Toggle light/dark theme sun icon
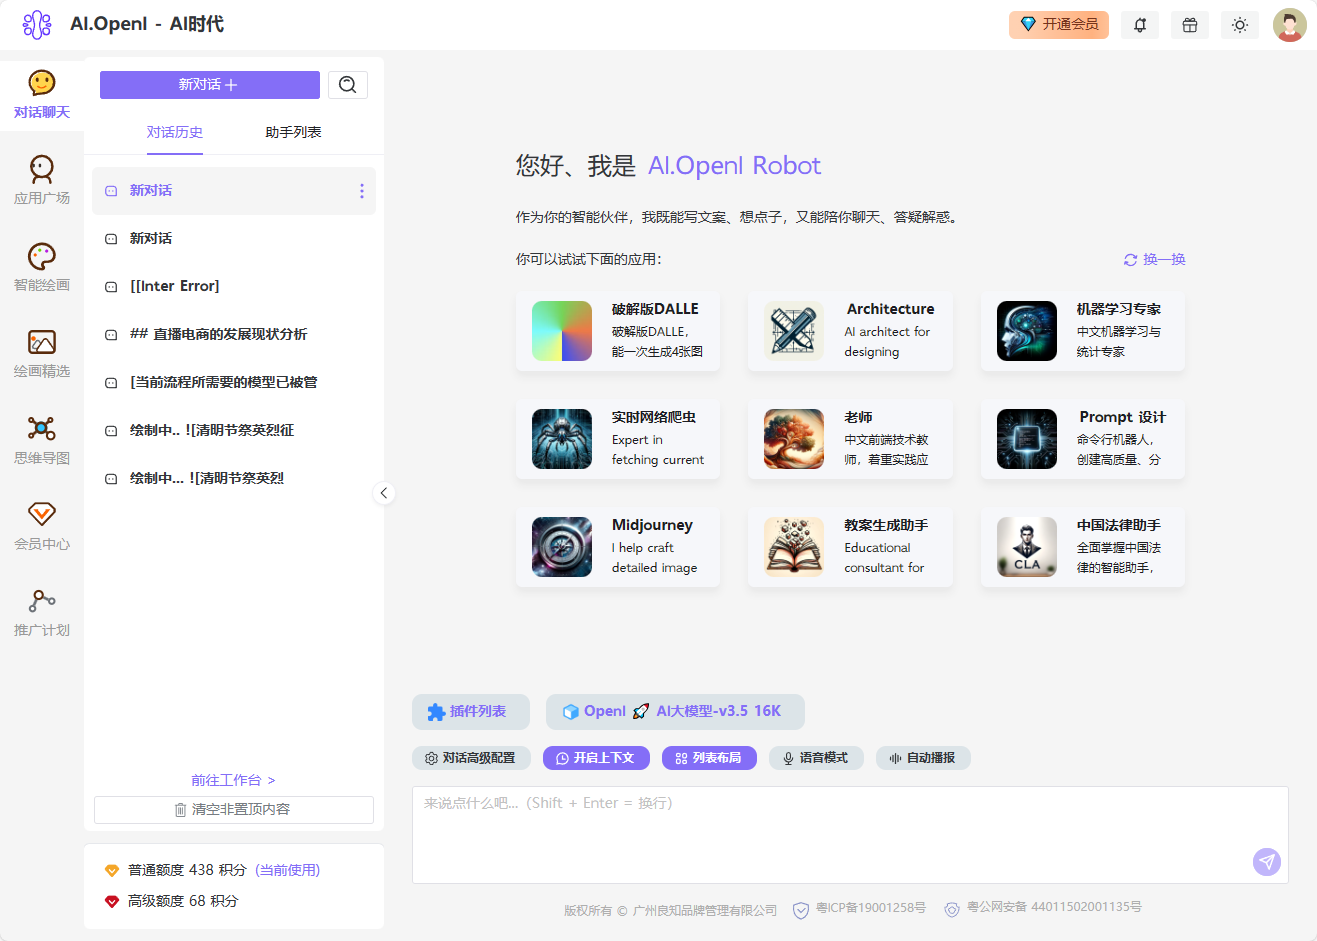 [1240, 25]
